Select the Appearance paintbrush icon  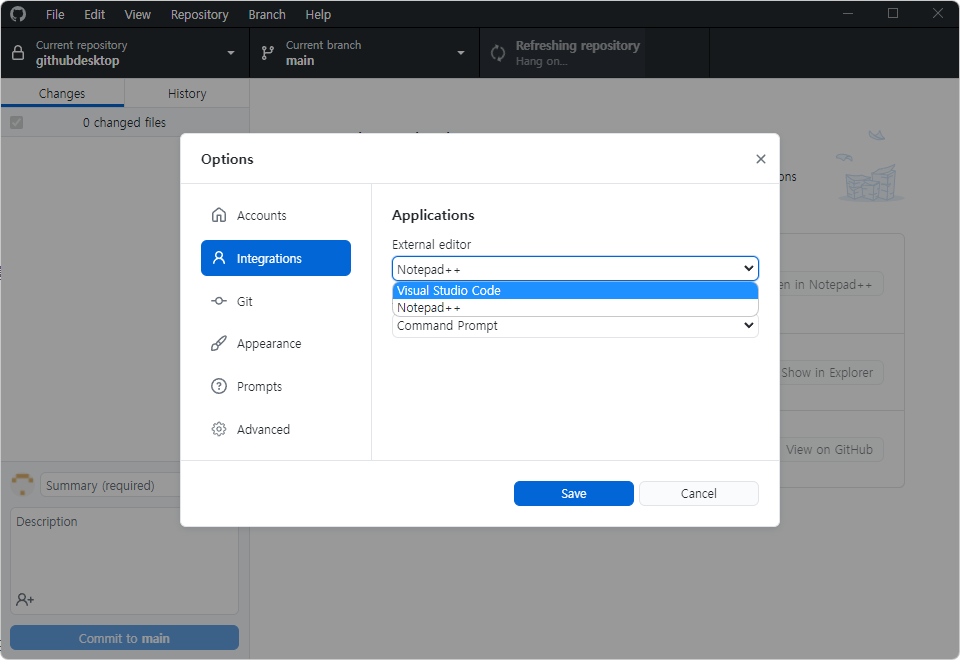point(218,343)
